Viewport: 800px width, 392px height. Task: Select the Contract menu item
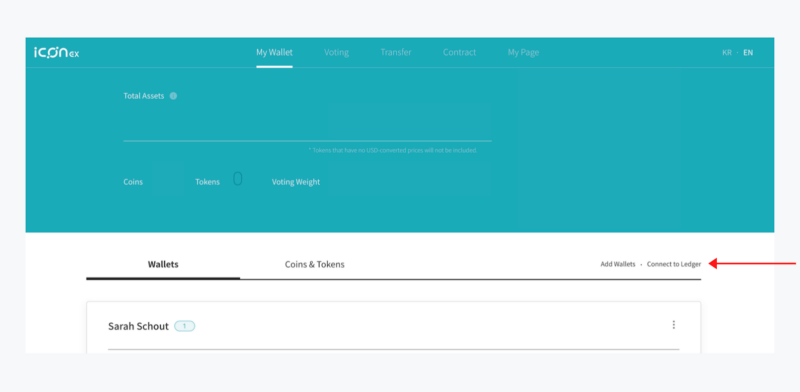[460, 53]
